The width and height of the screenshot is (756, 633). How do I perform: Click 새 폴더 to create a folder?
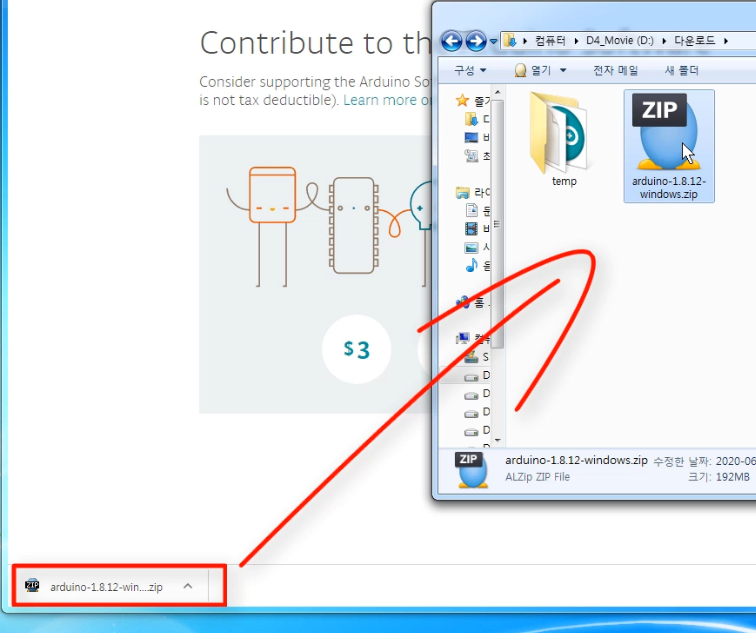coord(682,70)
